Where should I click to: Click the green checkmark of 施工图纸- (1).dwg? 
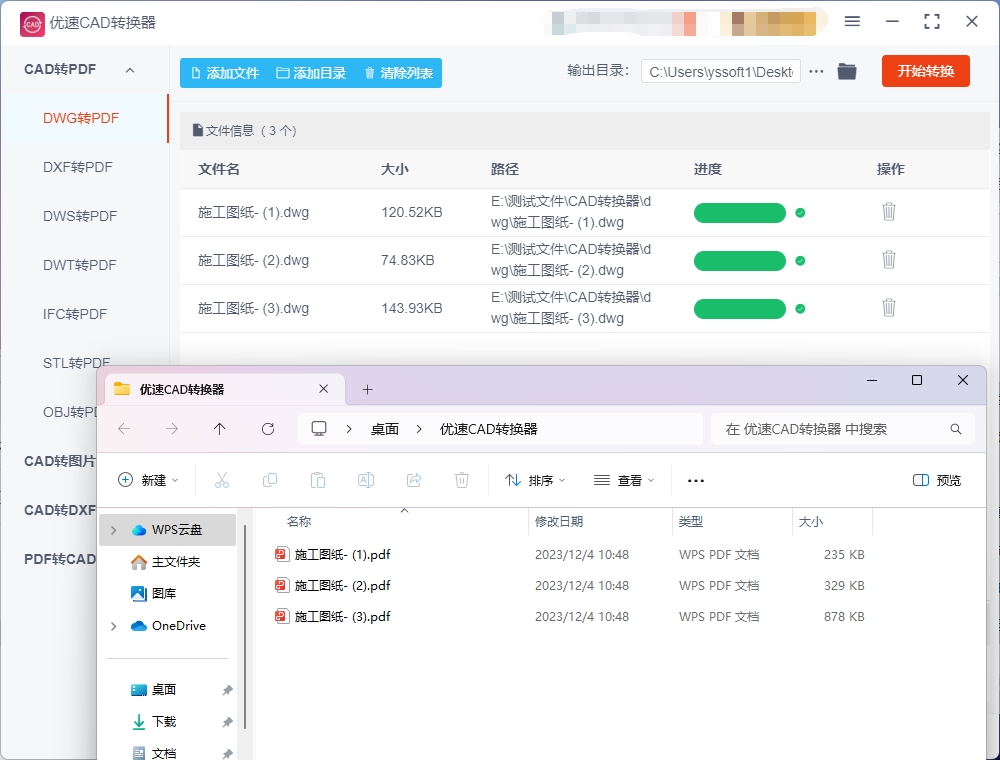pos(800,213)
